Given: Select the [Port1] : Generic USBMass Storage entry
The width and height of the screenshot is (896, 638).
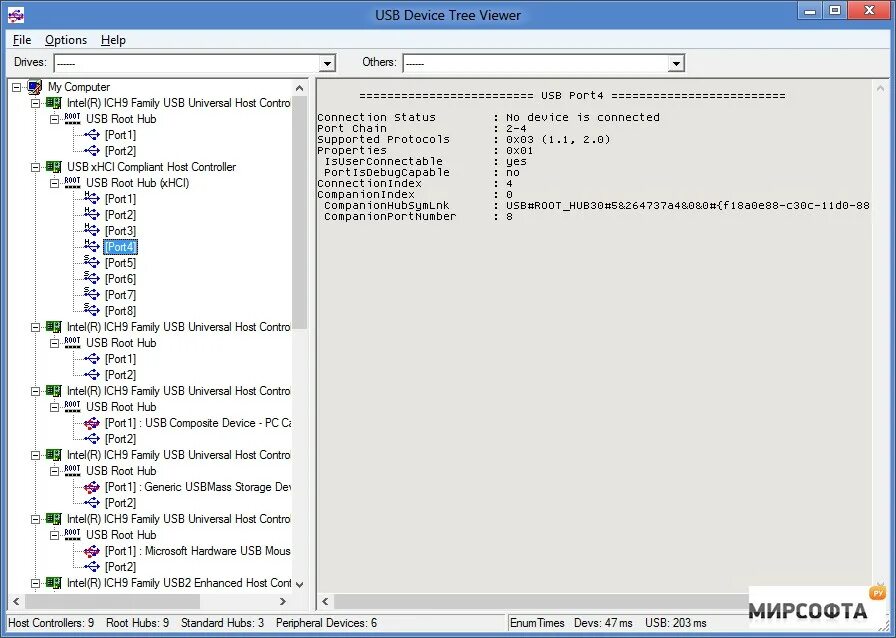Looking at the screenshot, I should pyautogui.click(x=198, y=487).
